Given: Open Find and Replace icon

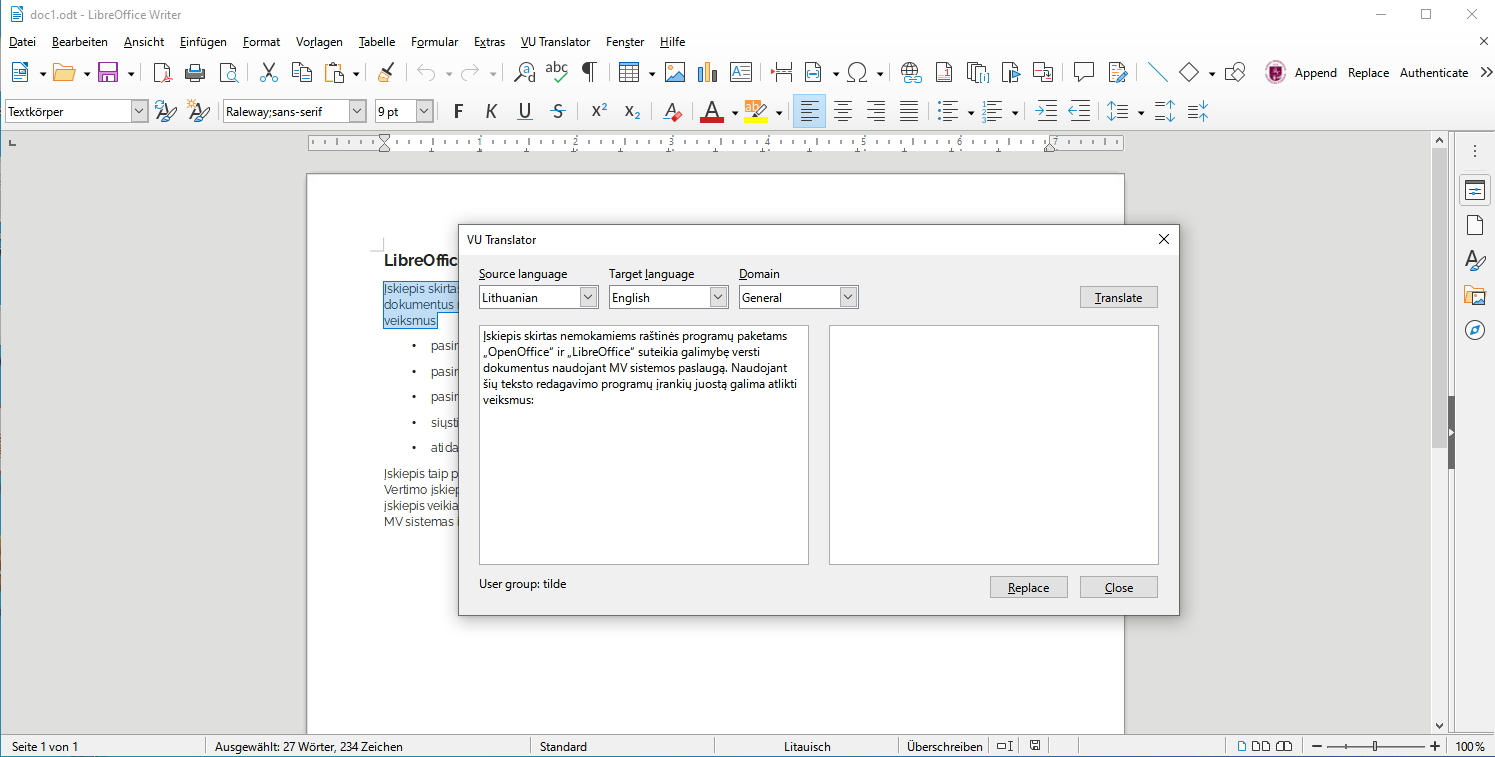Looking at the screenshot, I should point(524,72).
